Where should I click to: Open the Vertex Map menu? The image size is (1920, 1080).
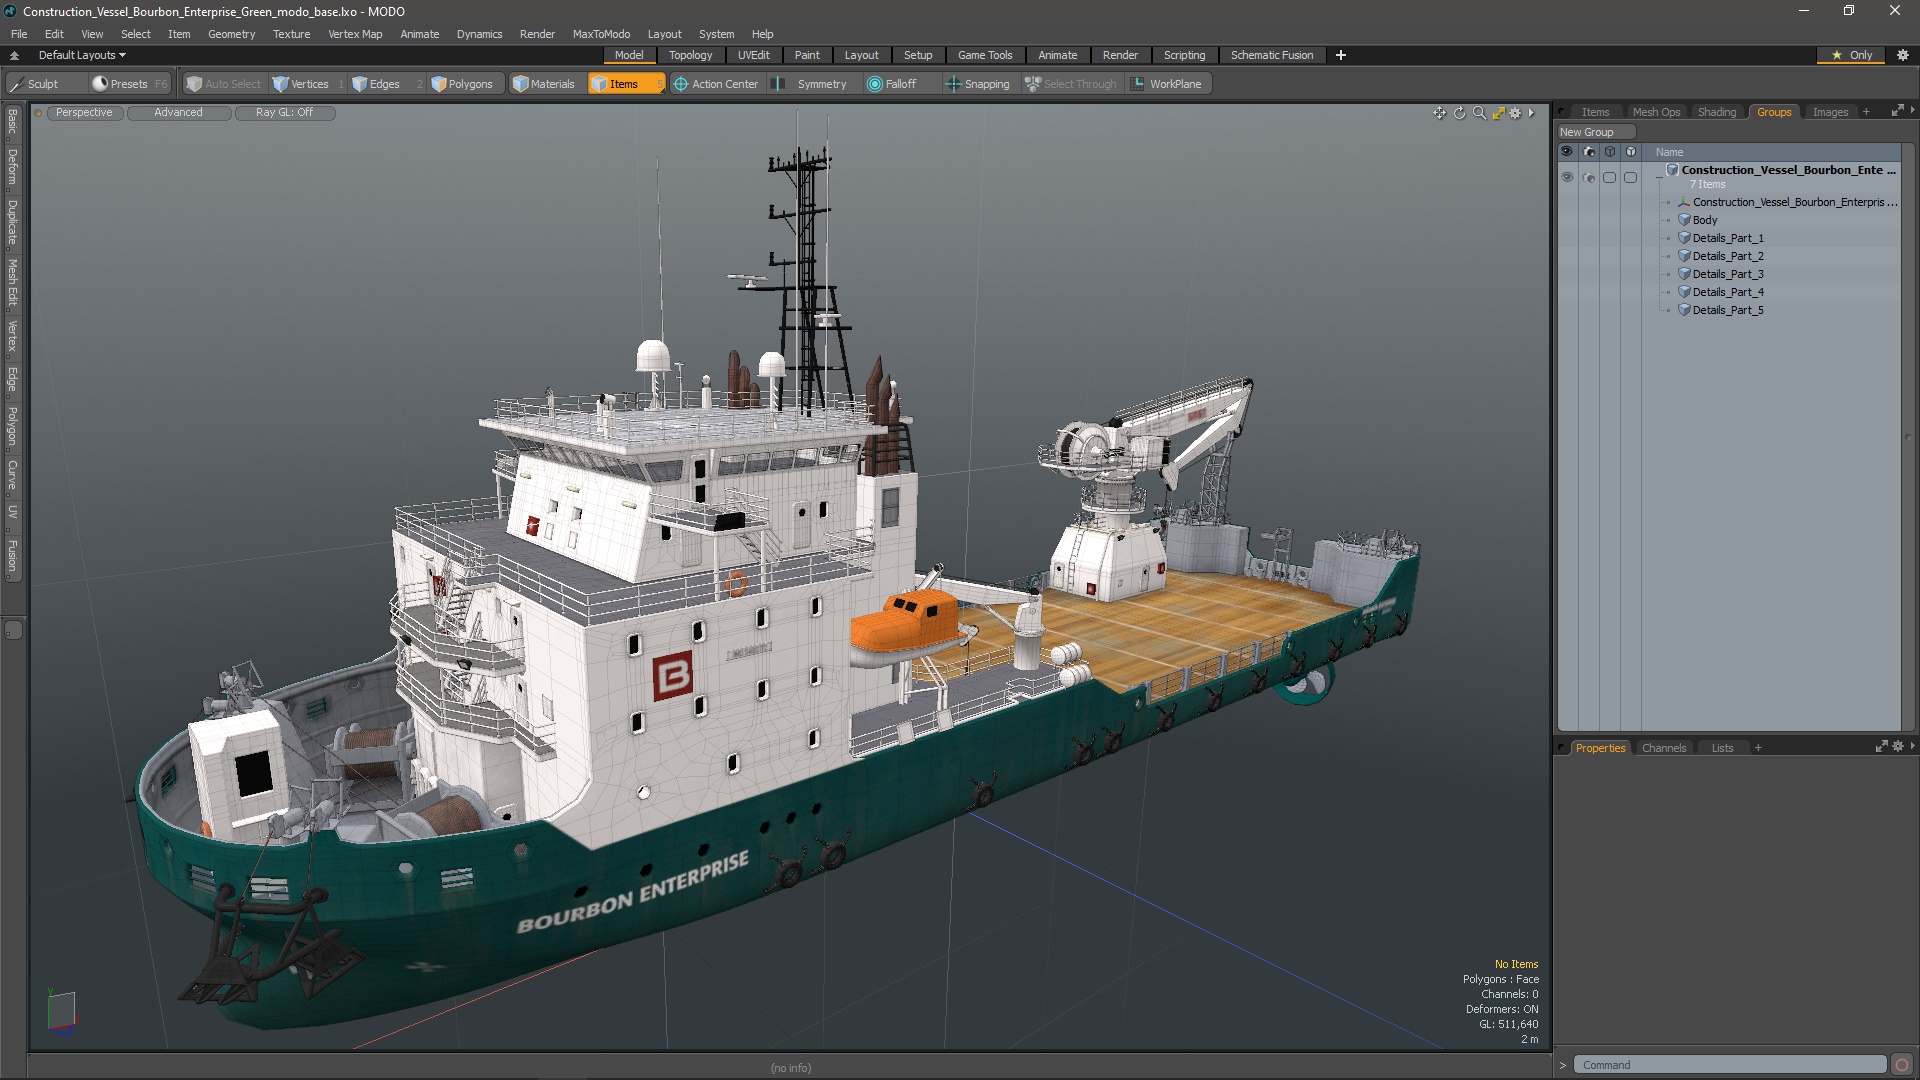click(355, 34)
